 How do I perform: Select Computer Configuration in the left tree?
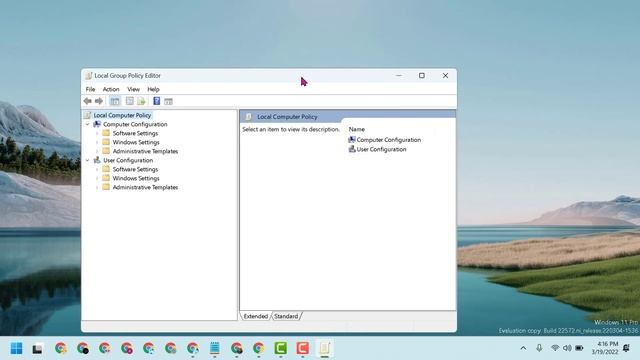[135, 124]
